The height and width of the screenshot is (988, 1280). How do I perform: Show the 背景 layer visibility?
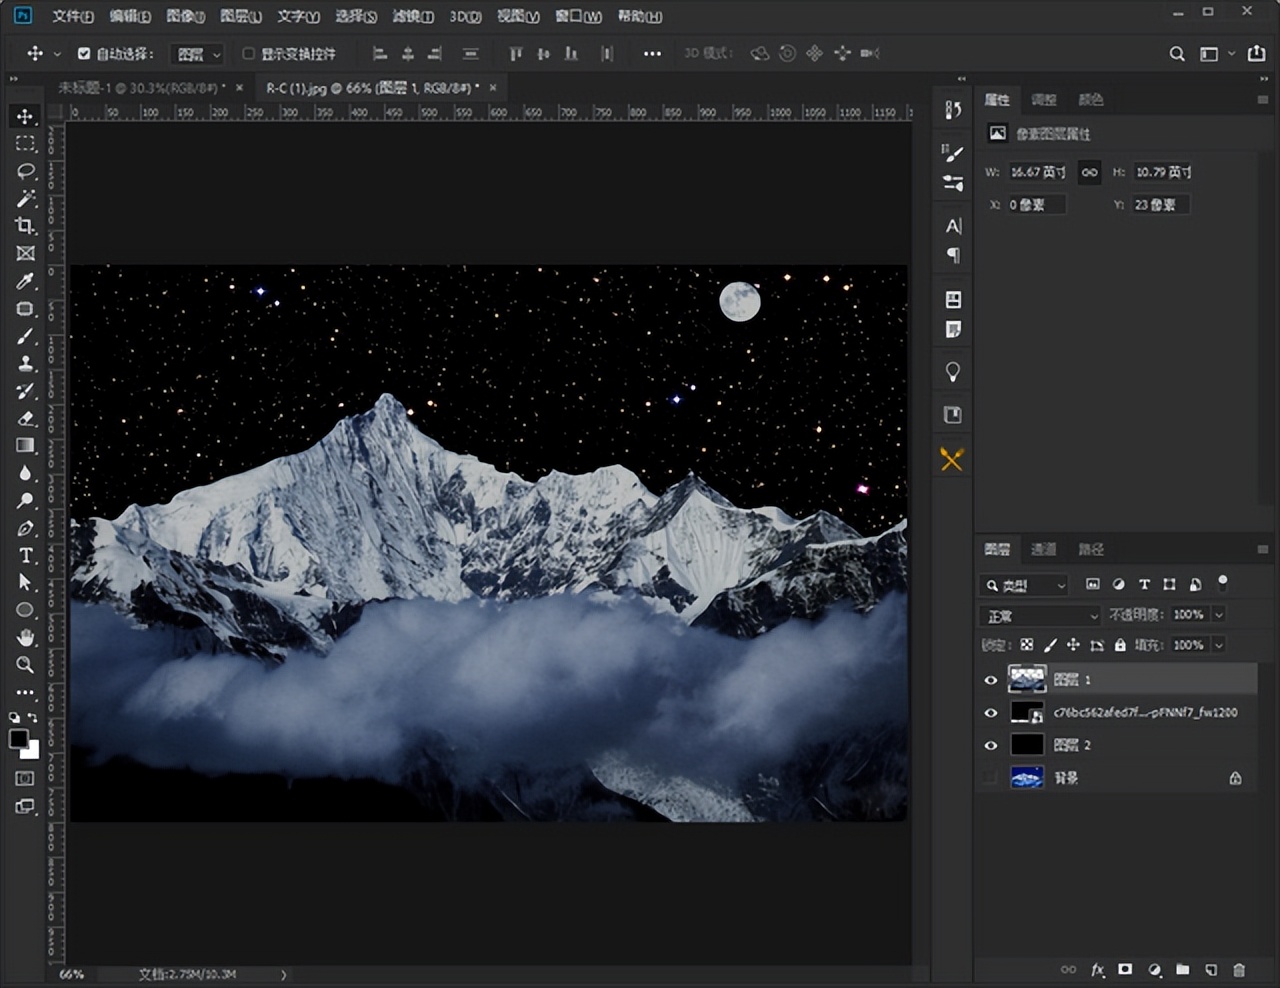tap(991, 778)
